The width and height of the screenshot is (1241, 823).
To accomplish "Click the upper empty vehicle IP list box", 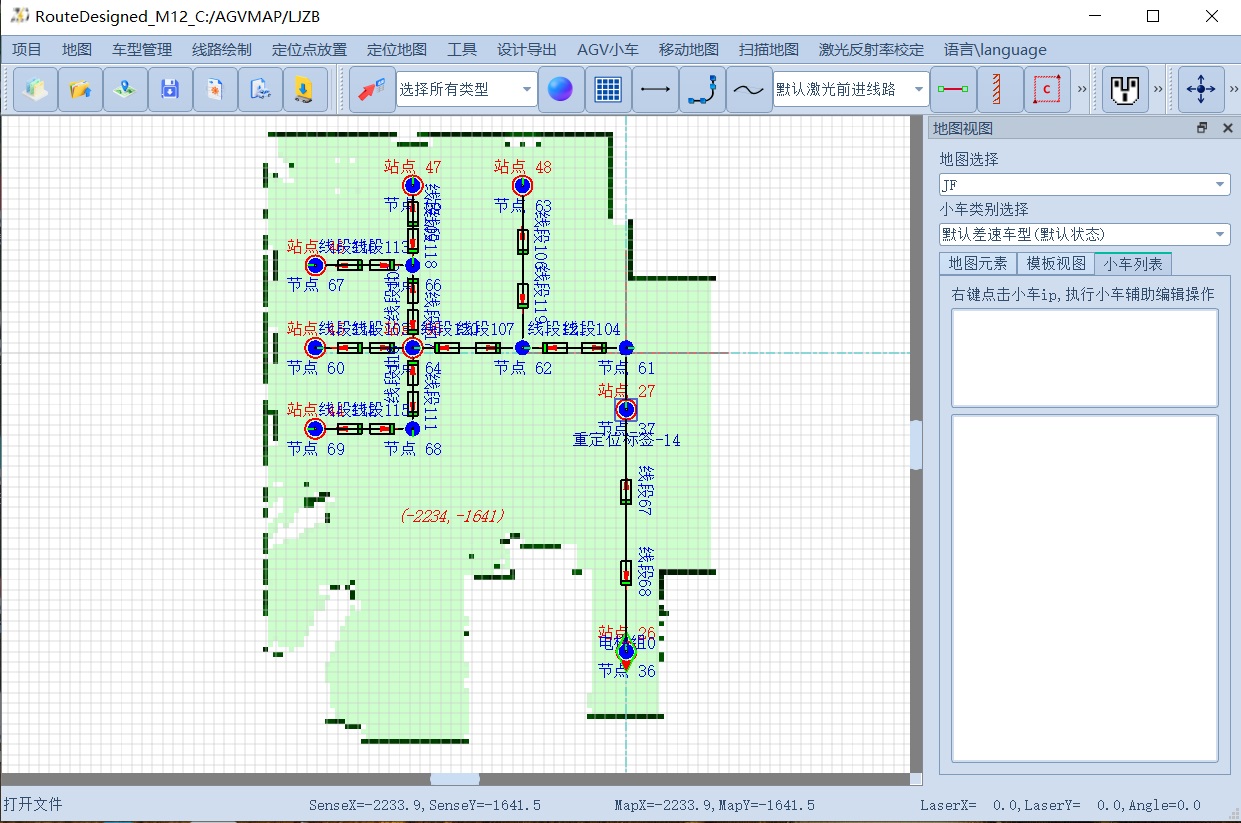I will point(1084,358).
